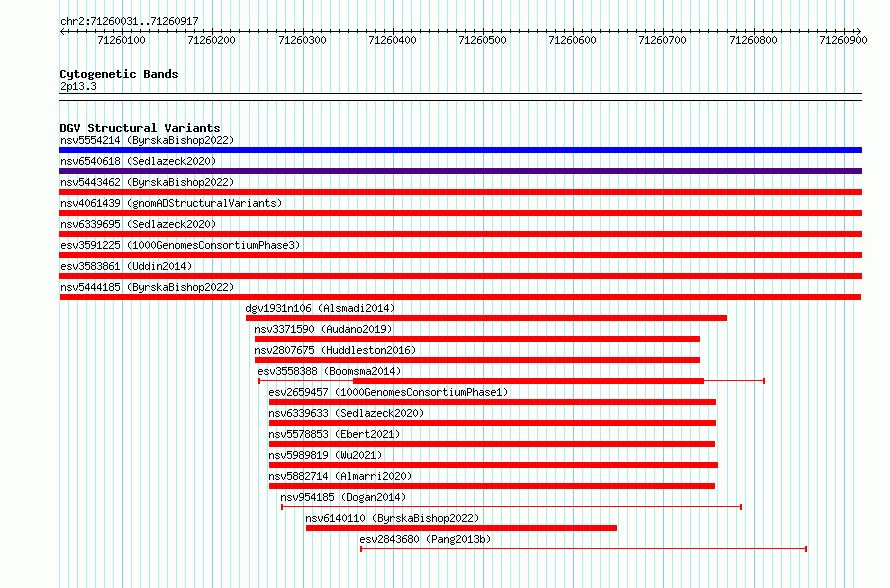Select the thin line under nsv954185
Image resolution: width=890 pixels, height=588 pixels.
pos(511,507)
